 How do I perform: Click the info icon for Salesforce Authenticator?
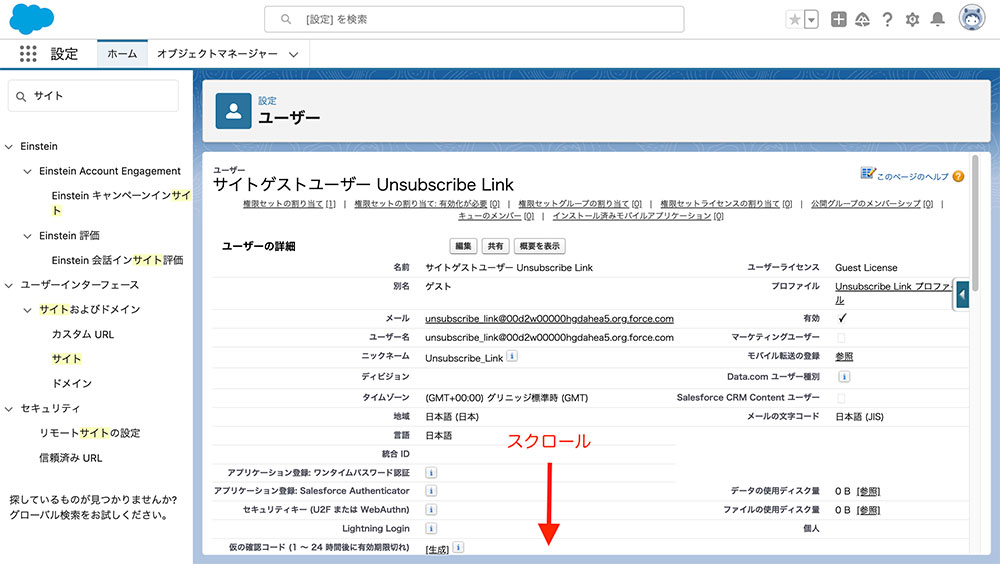431,491
